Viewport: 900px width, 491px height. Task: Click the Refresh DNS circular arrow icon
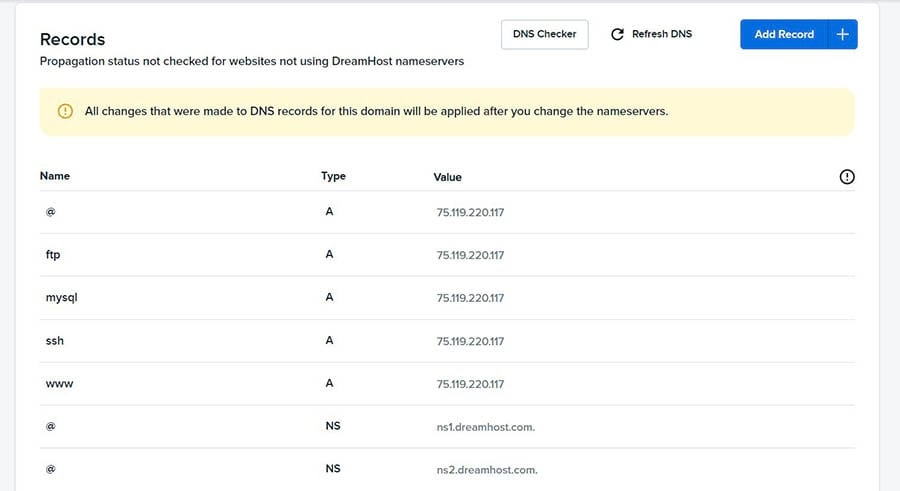617,34
